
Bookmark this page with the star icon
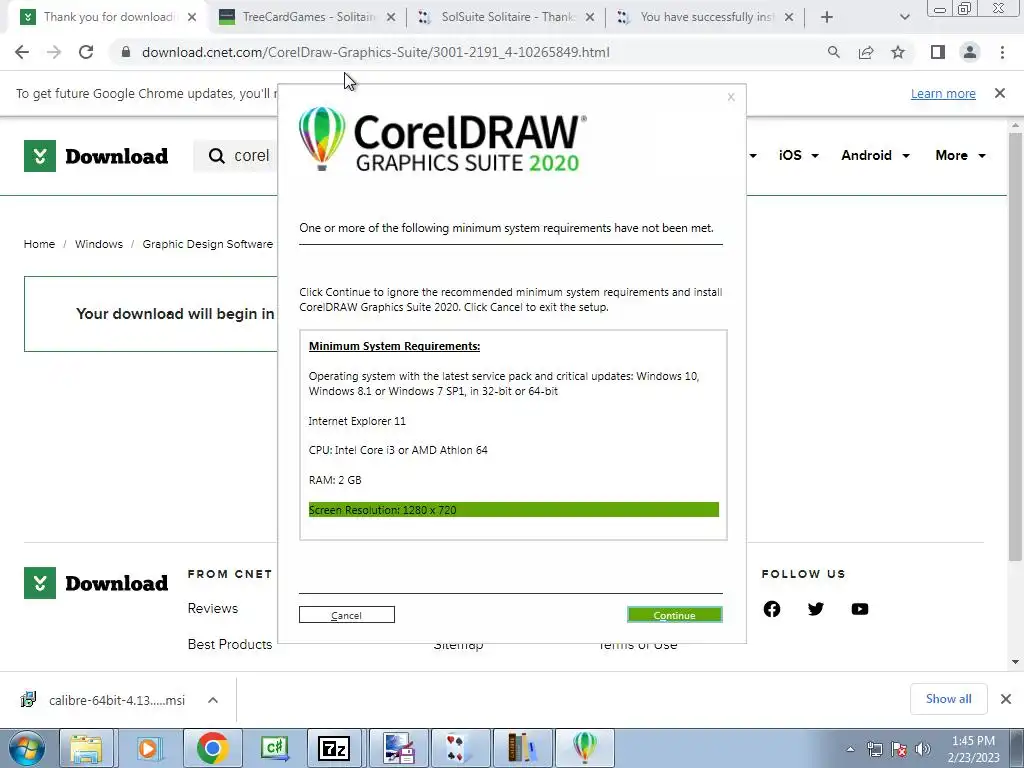tap(898, 52)
